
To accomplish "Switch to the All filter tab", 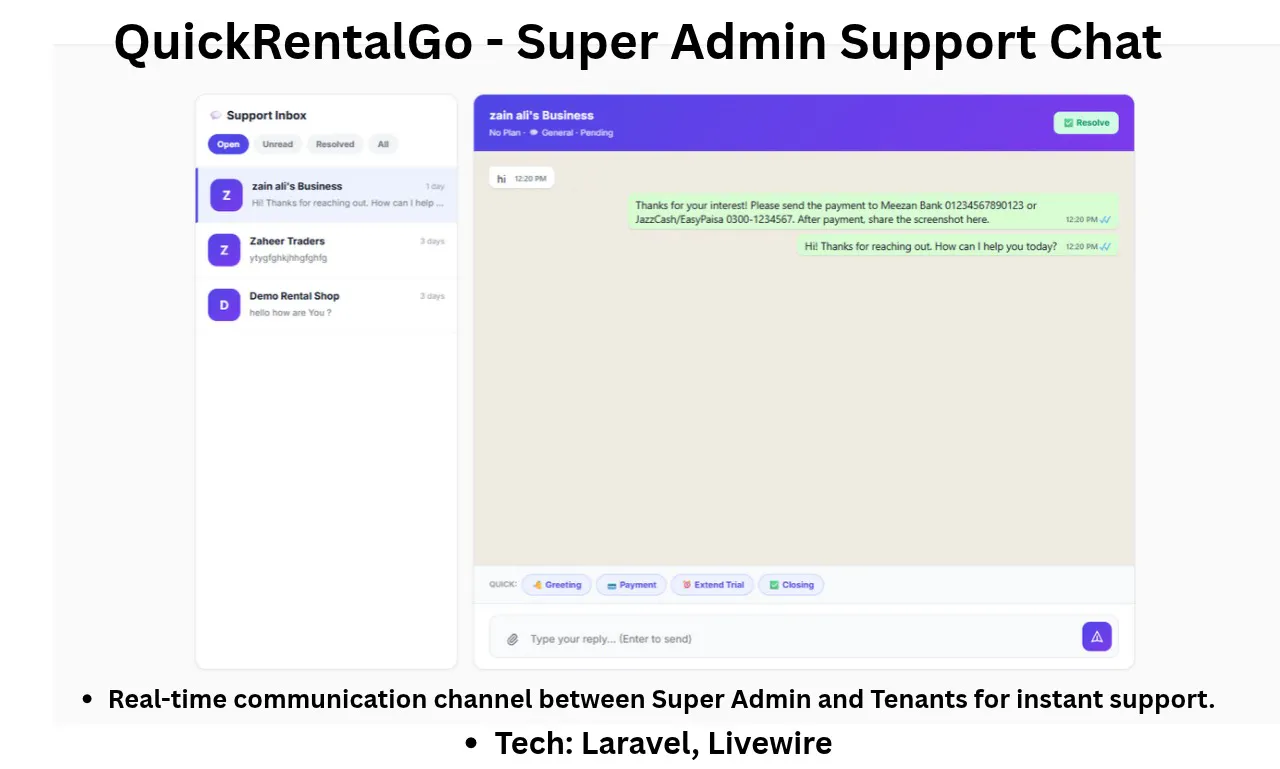I will coord(383,144).
